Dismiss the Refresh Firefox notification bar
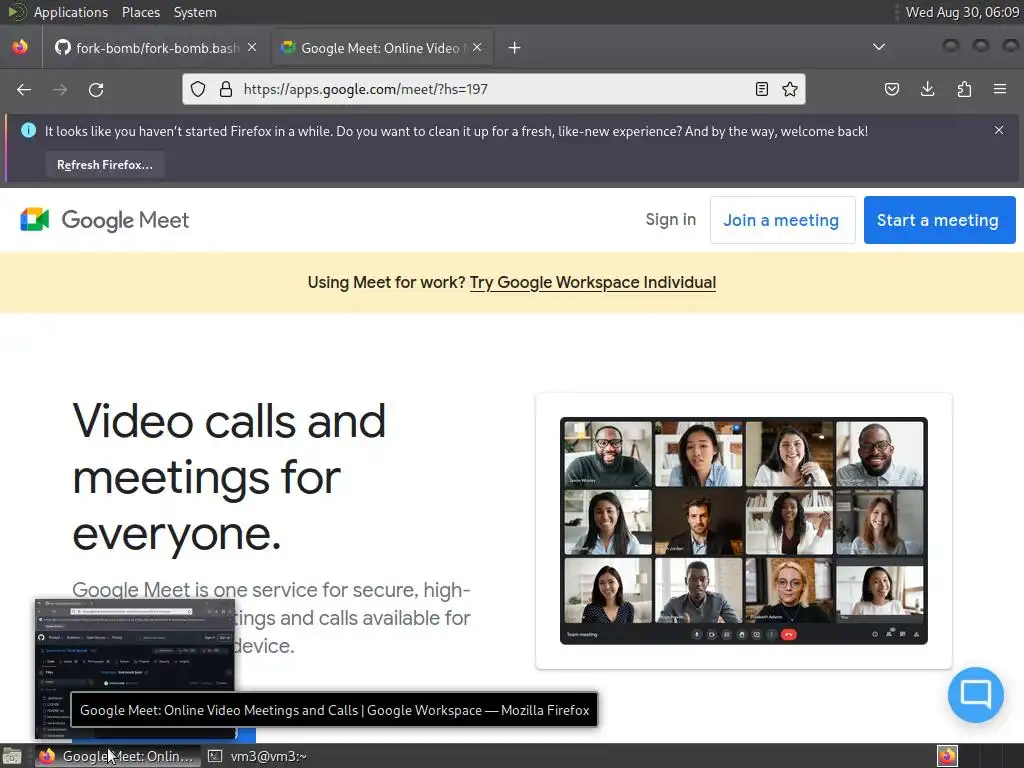Image resolution: width=1024 pixels, height=768 pixels. (999, 130)
